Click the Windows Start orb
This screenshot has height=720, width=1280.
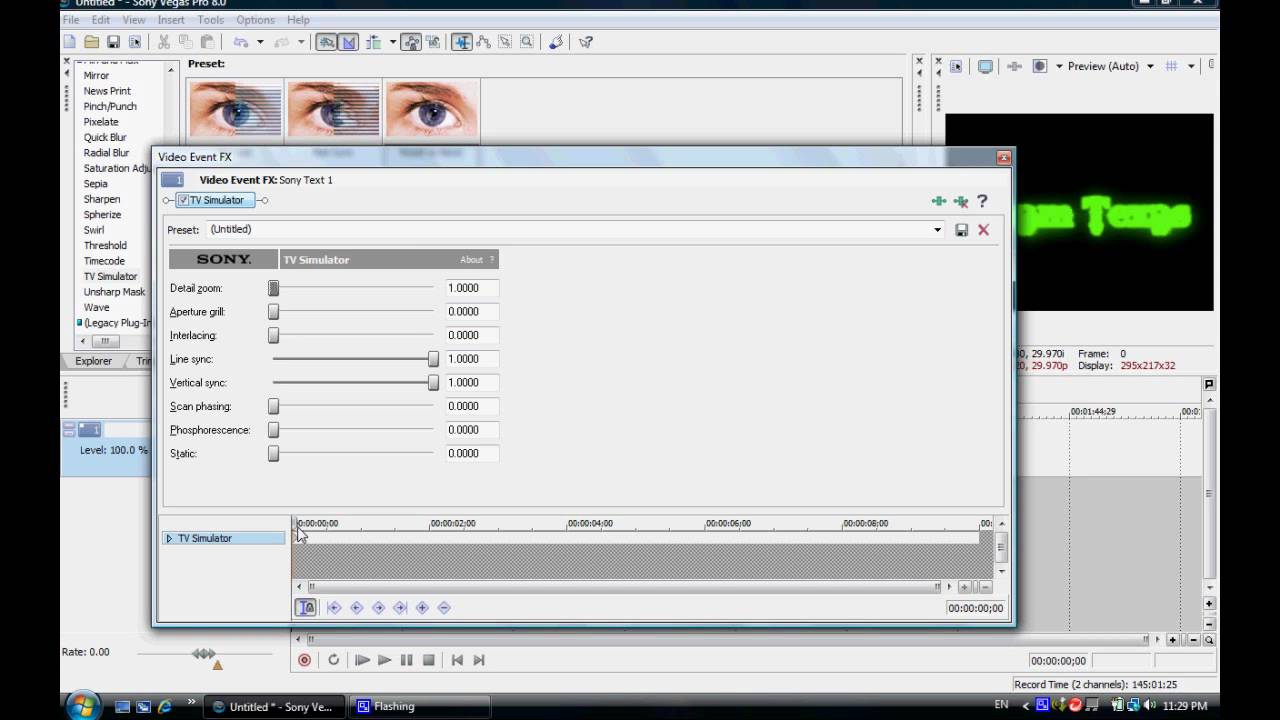click(84, 706)
